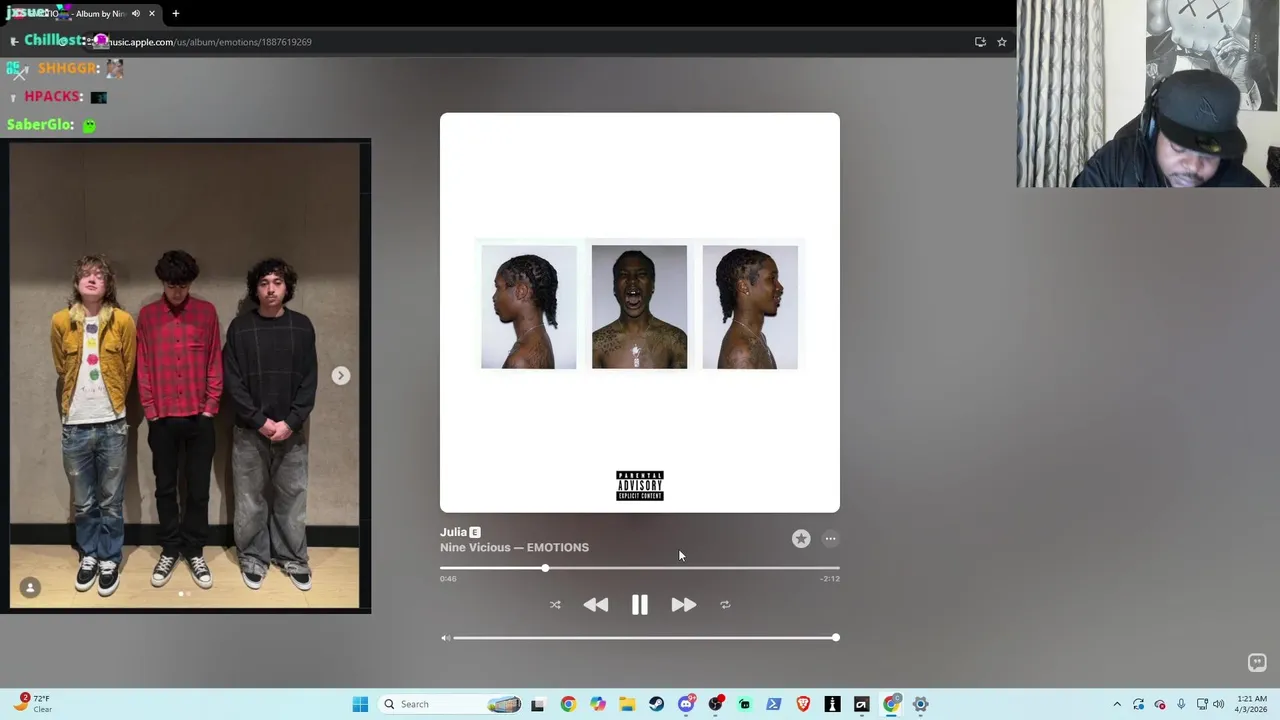The height and width of the screenshot is (720, 1280).
Task: Open a new browser tab
Action: pyautogui.click(x=176, y=14)
